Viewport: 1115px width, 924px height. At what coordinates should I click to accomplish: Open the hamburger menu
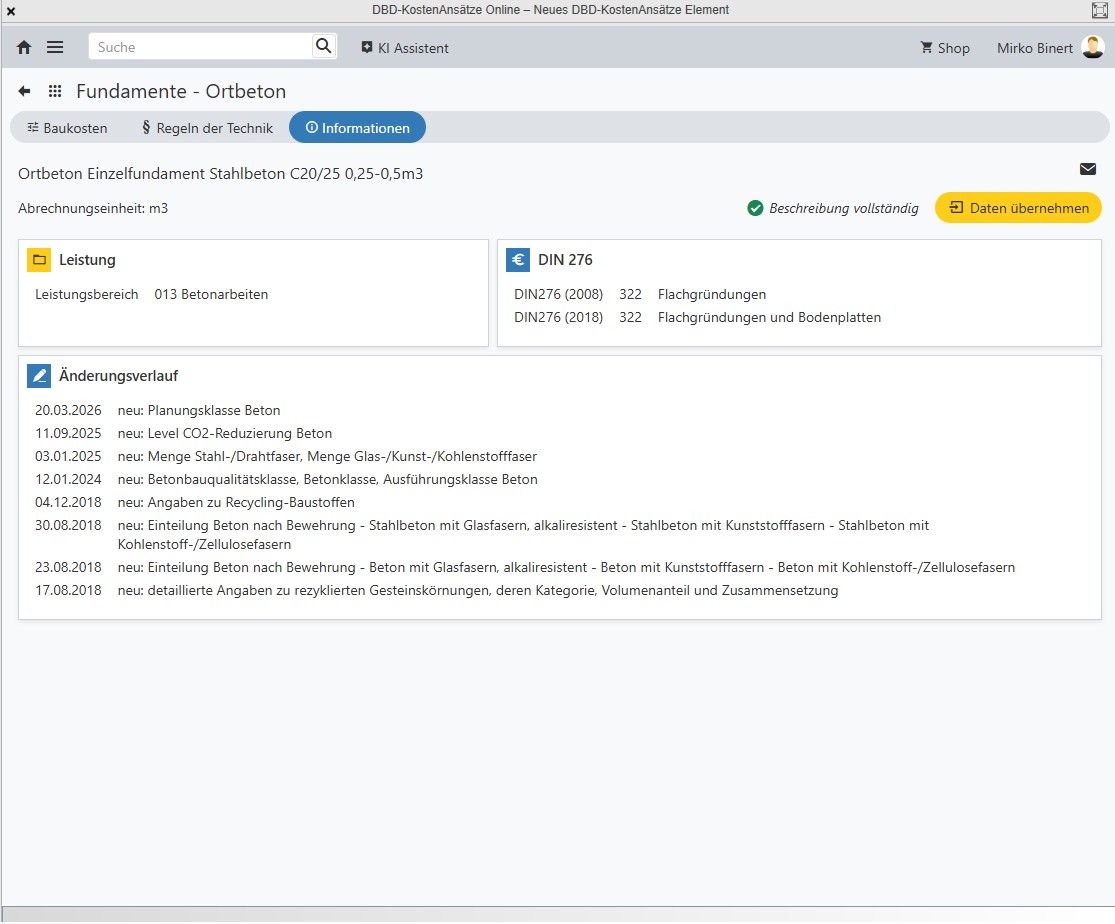point(55,47)
